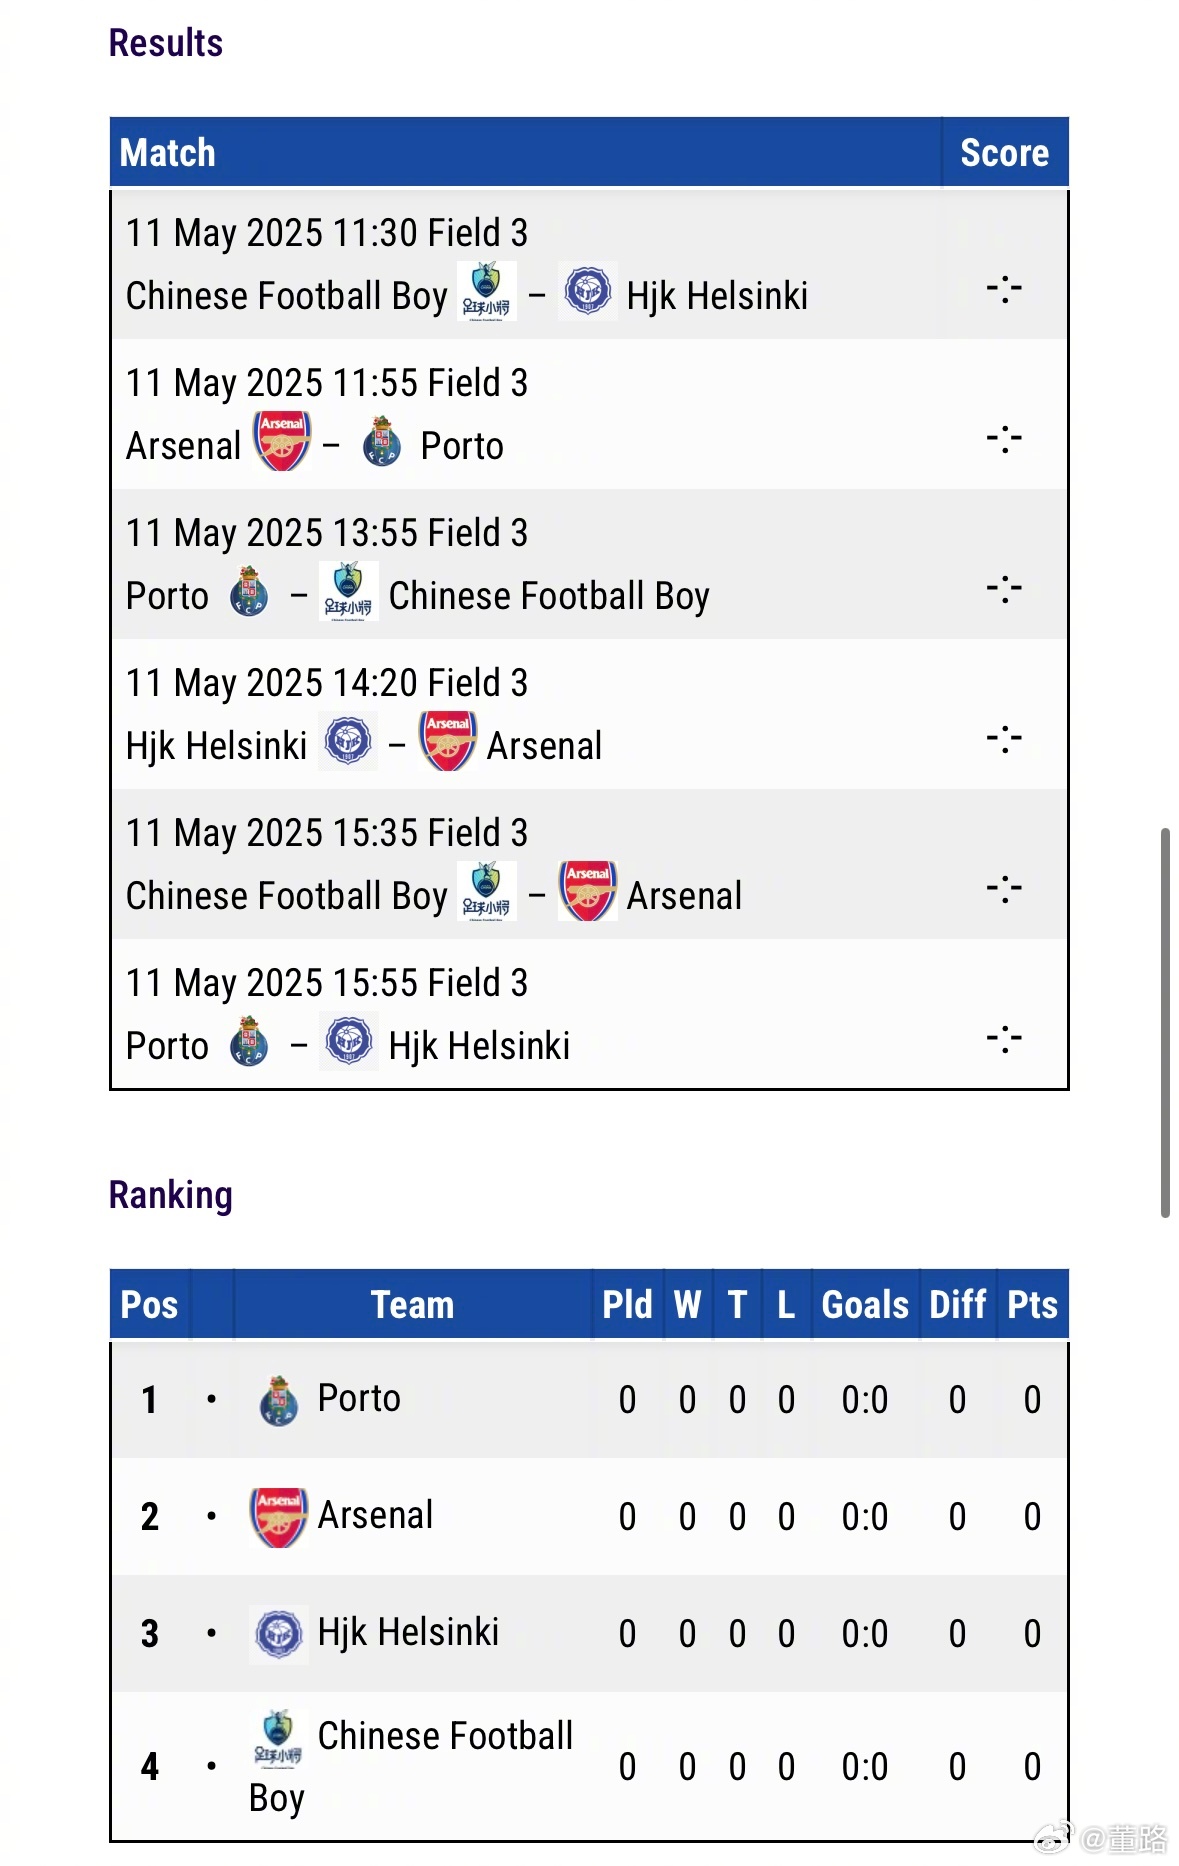Open Hjk Helsinki team link in 11:30 match
1179x1866 pixels.
tap(717, 296)
